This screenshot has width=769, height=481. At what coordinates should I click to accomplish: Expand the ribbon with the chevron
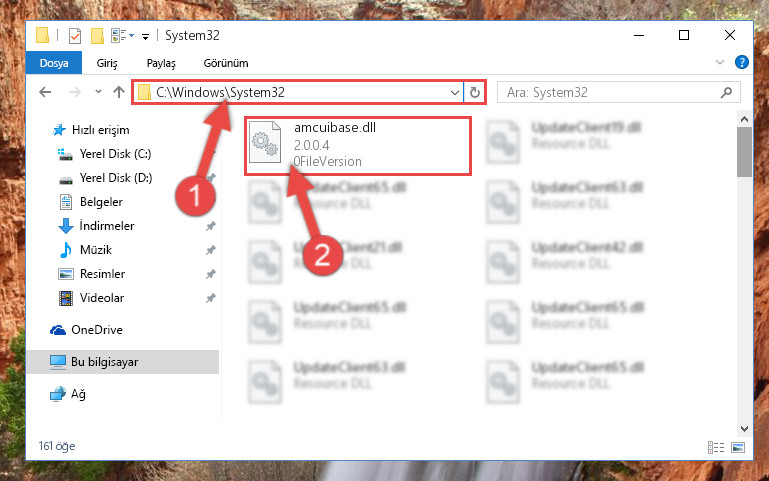coord(719,62)
